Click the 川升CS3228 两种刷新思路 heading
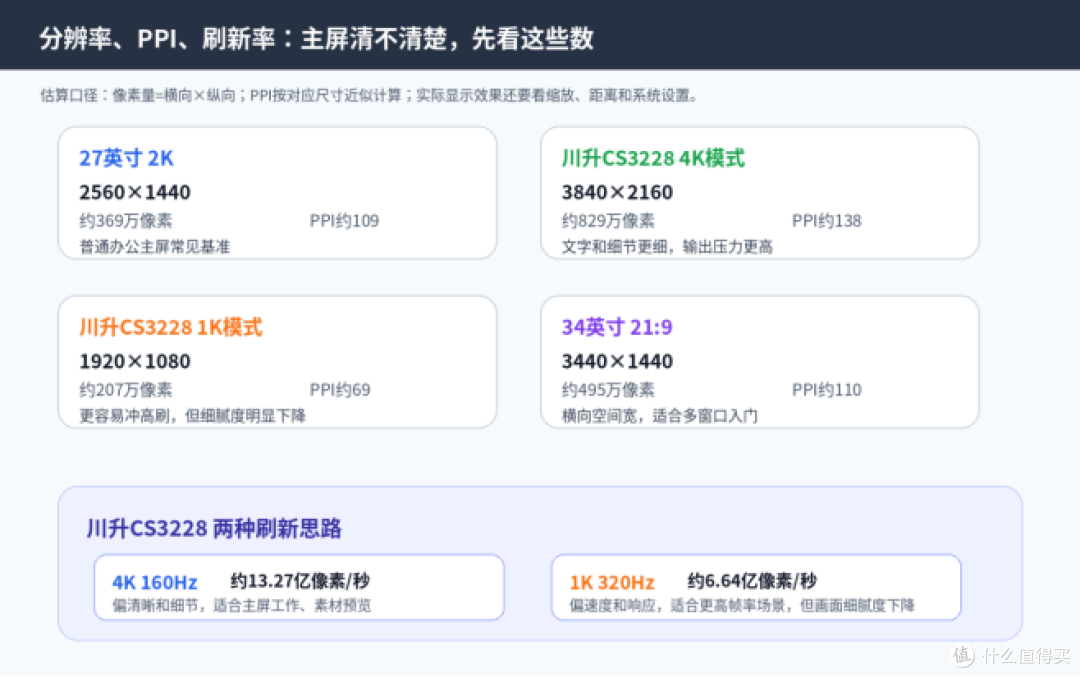 pyautogui.click(x=214, y=528)
